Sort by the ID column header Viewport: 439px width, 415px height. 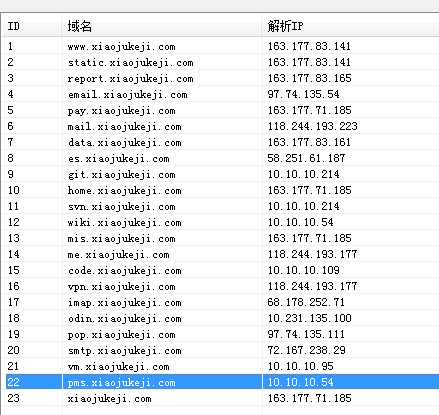pos(32,26)
